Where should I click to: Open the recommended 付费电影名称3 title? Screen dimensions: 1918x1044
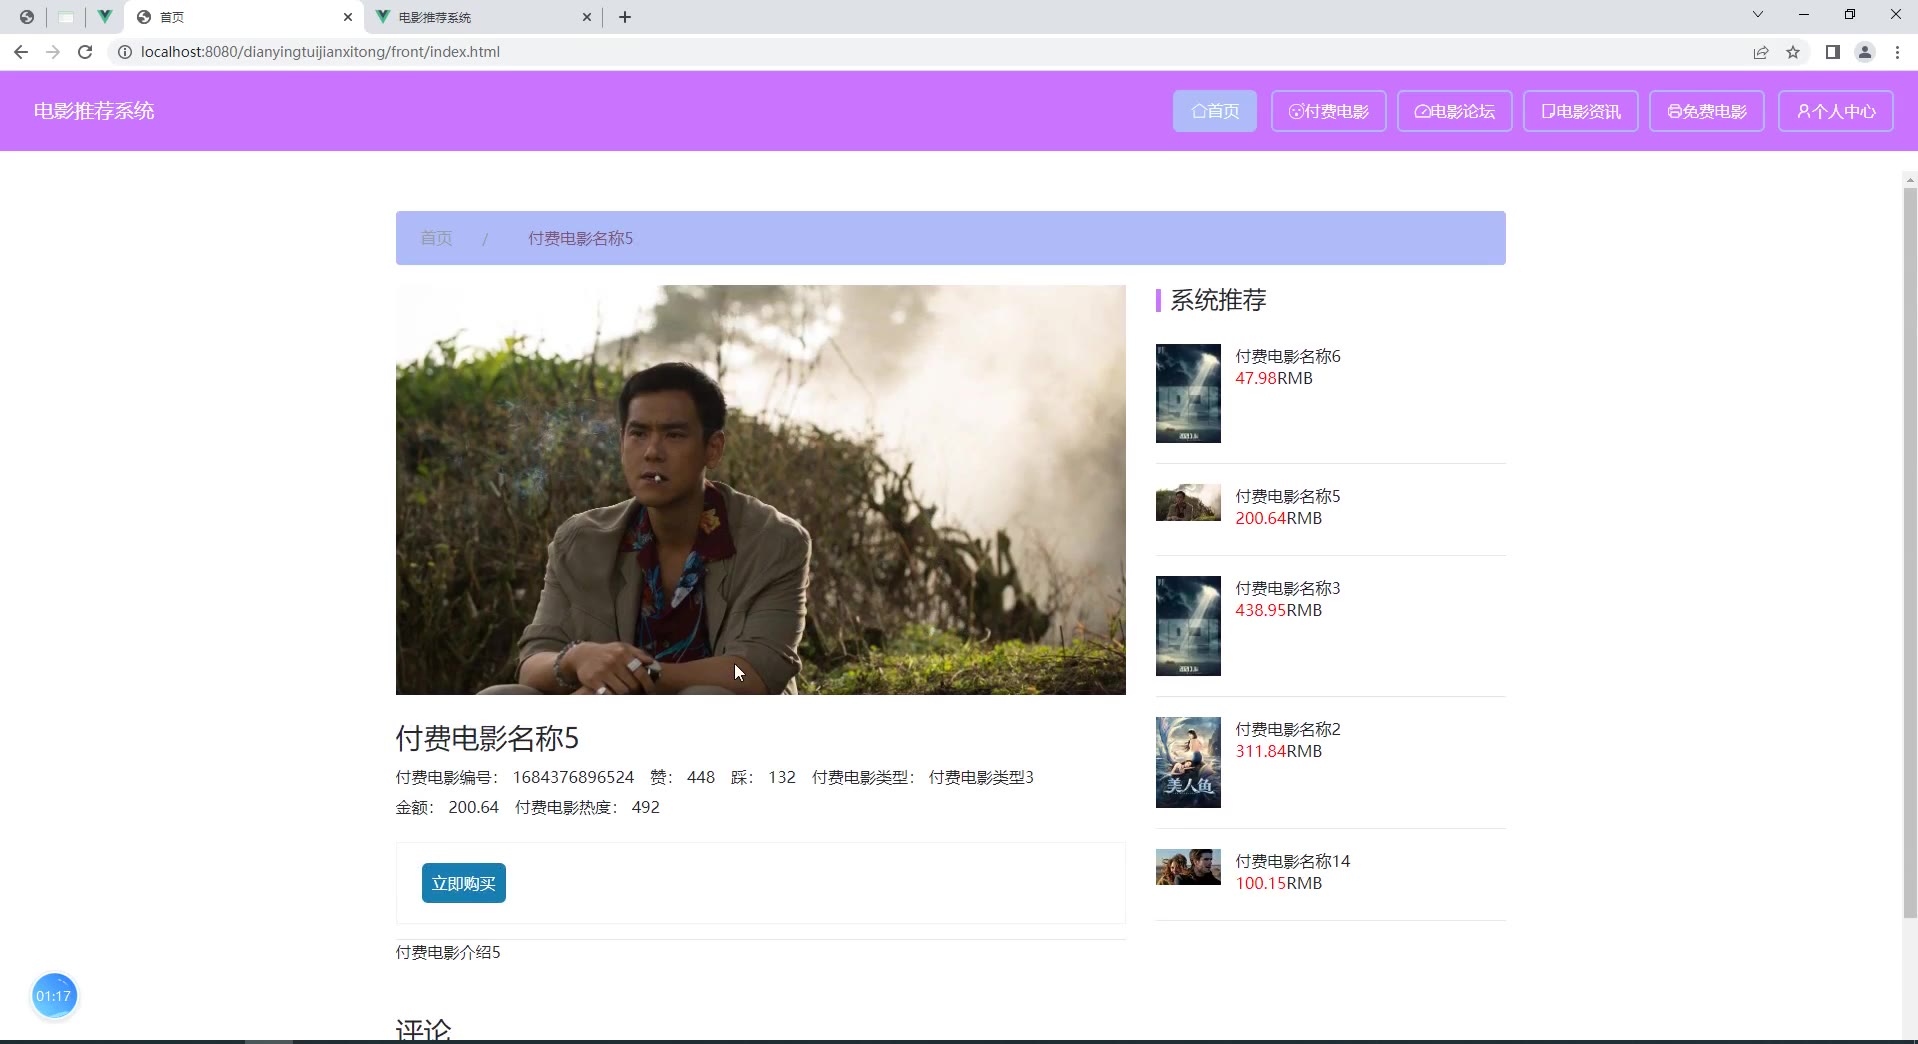(x=1287, y=588)
